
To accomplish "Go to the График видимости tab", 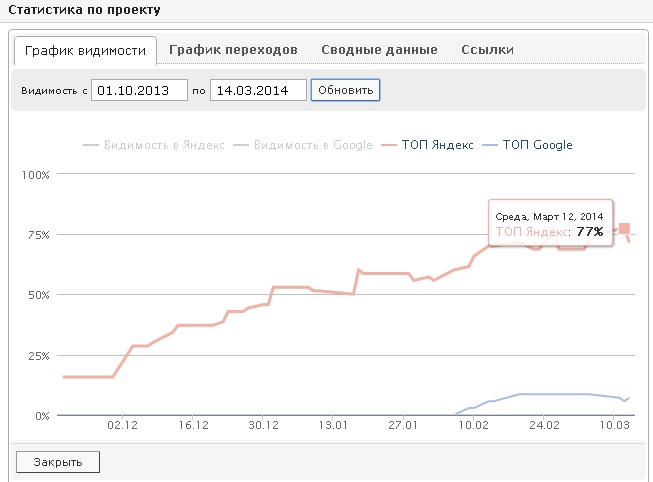I will click(85, 51).
